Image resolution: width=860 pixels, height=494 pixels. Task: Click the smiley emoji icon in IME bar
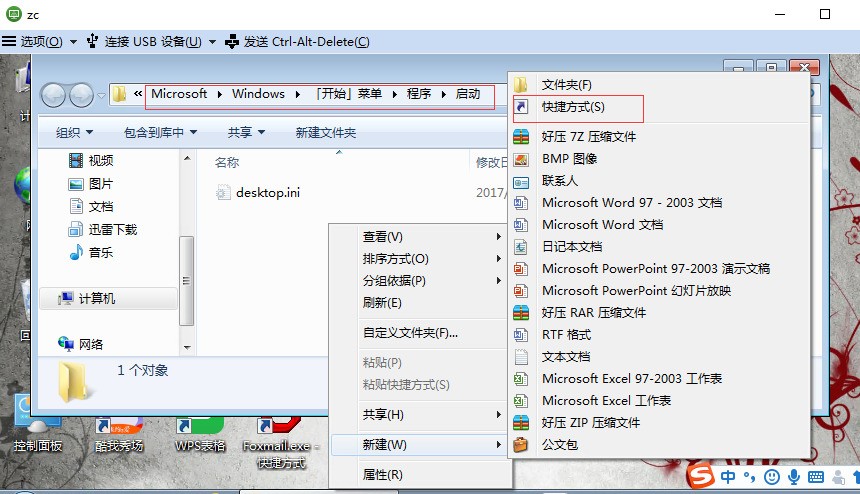772,477
